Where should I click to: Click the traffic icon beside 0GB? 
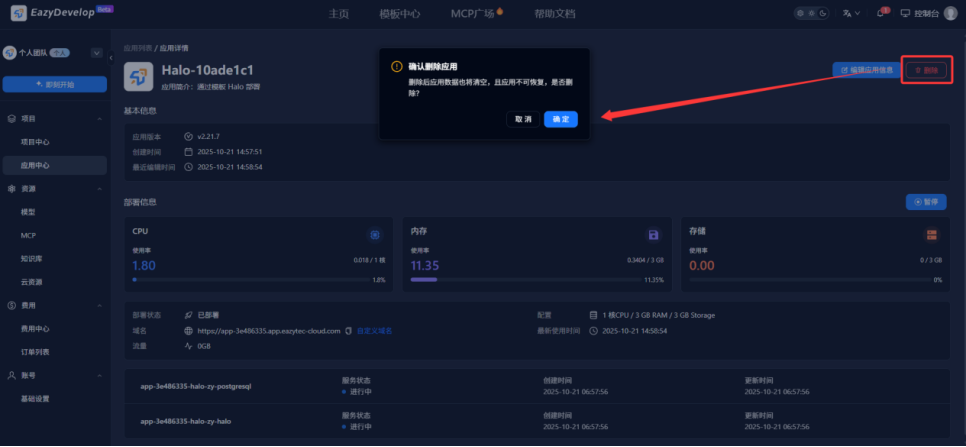coord(189,346)
